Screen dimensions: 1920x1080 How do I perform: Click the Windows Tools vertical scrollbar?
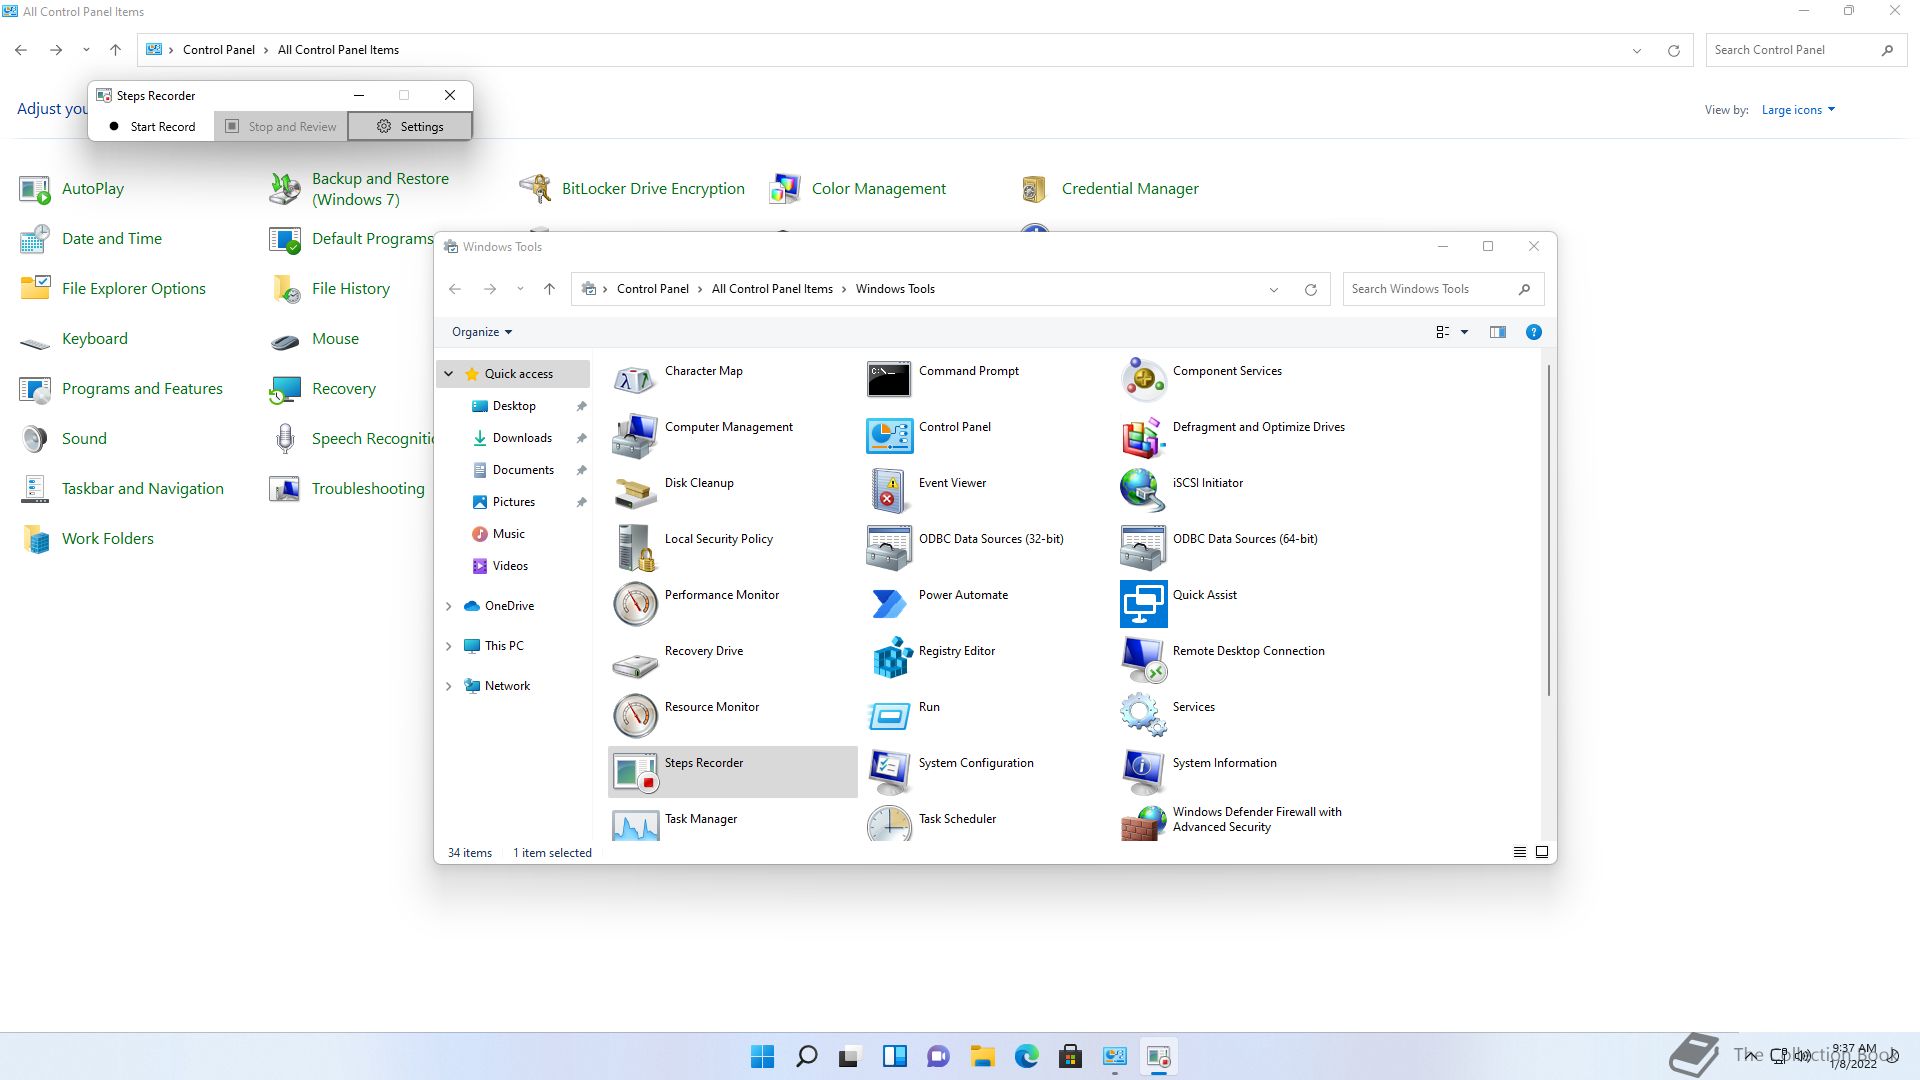[x=1548, y=530]
